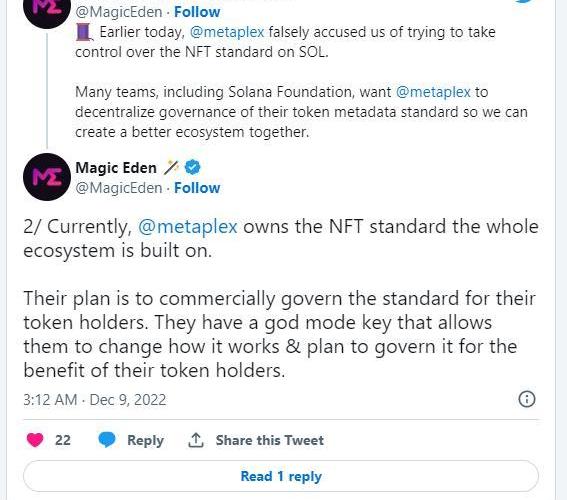Click the thread spool emoji in first tweet

click(85, 32)
